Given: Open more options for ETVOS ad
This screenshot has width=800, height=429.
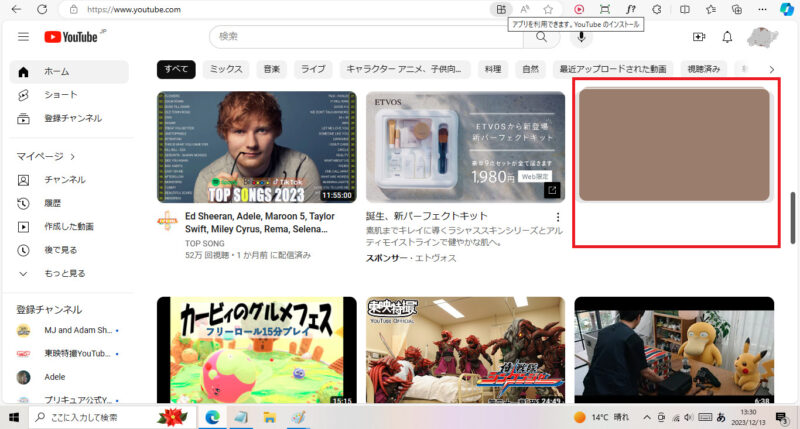Looking at the screenshot, I should (x=558, y=217).
